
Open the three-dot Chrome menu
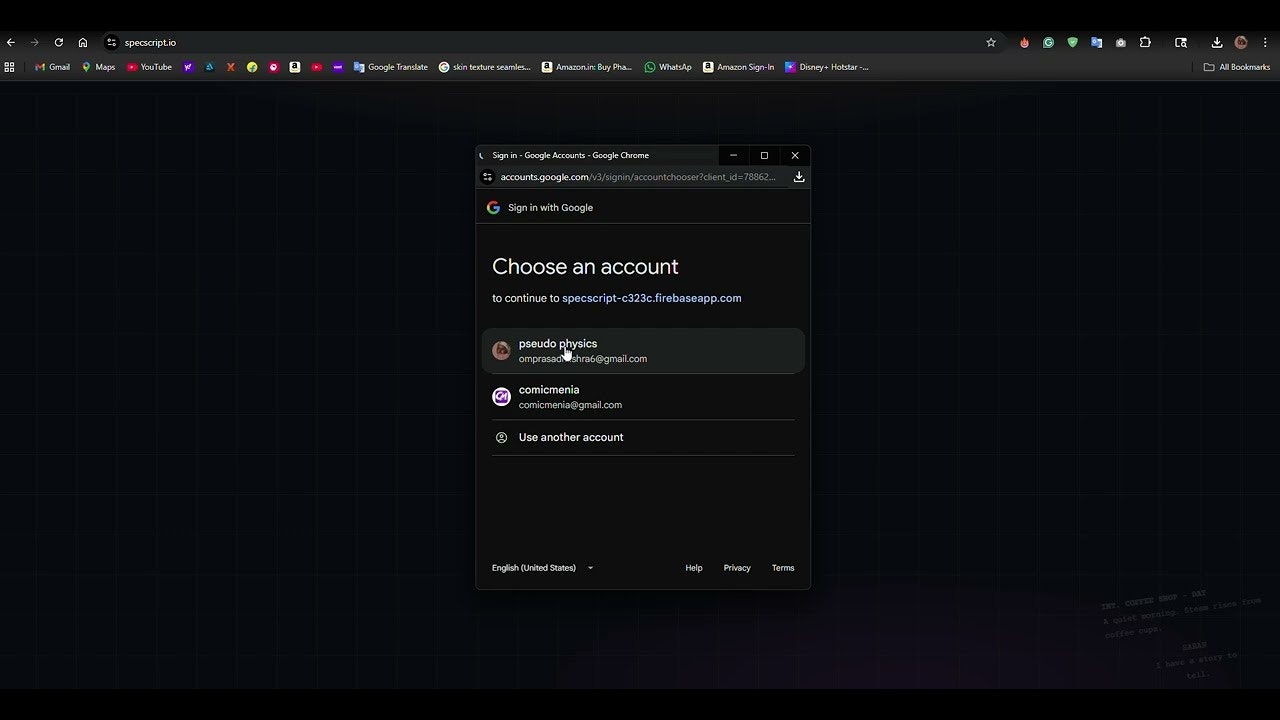[x=1266, y=42]
